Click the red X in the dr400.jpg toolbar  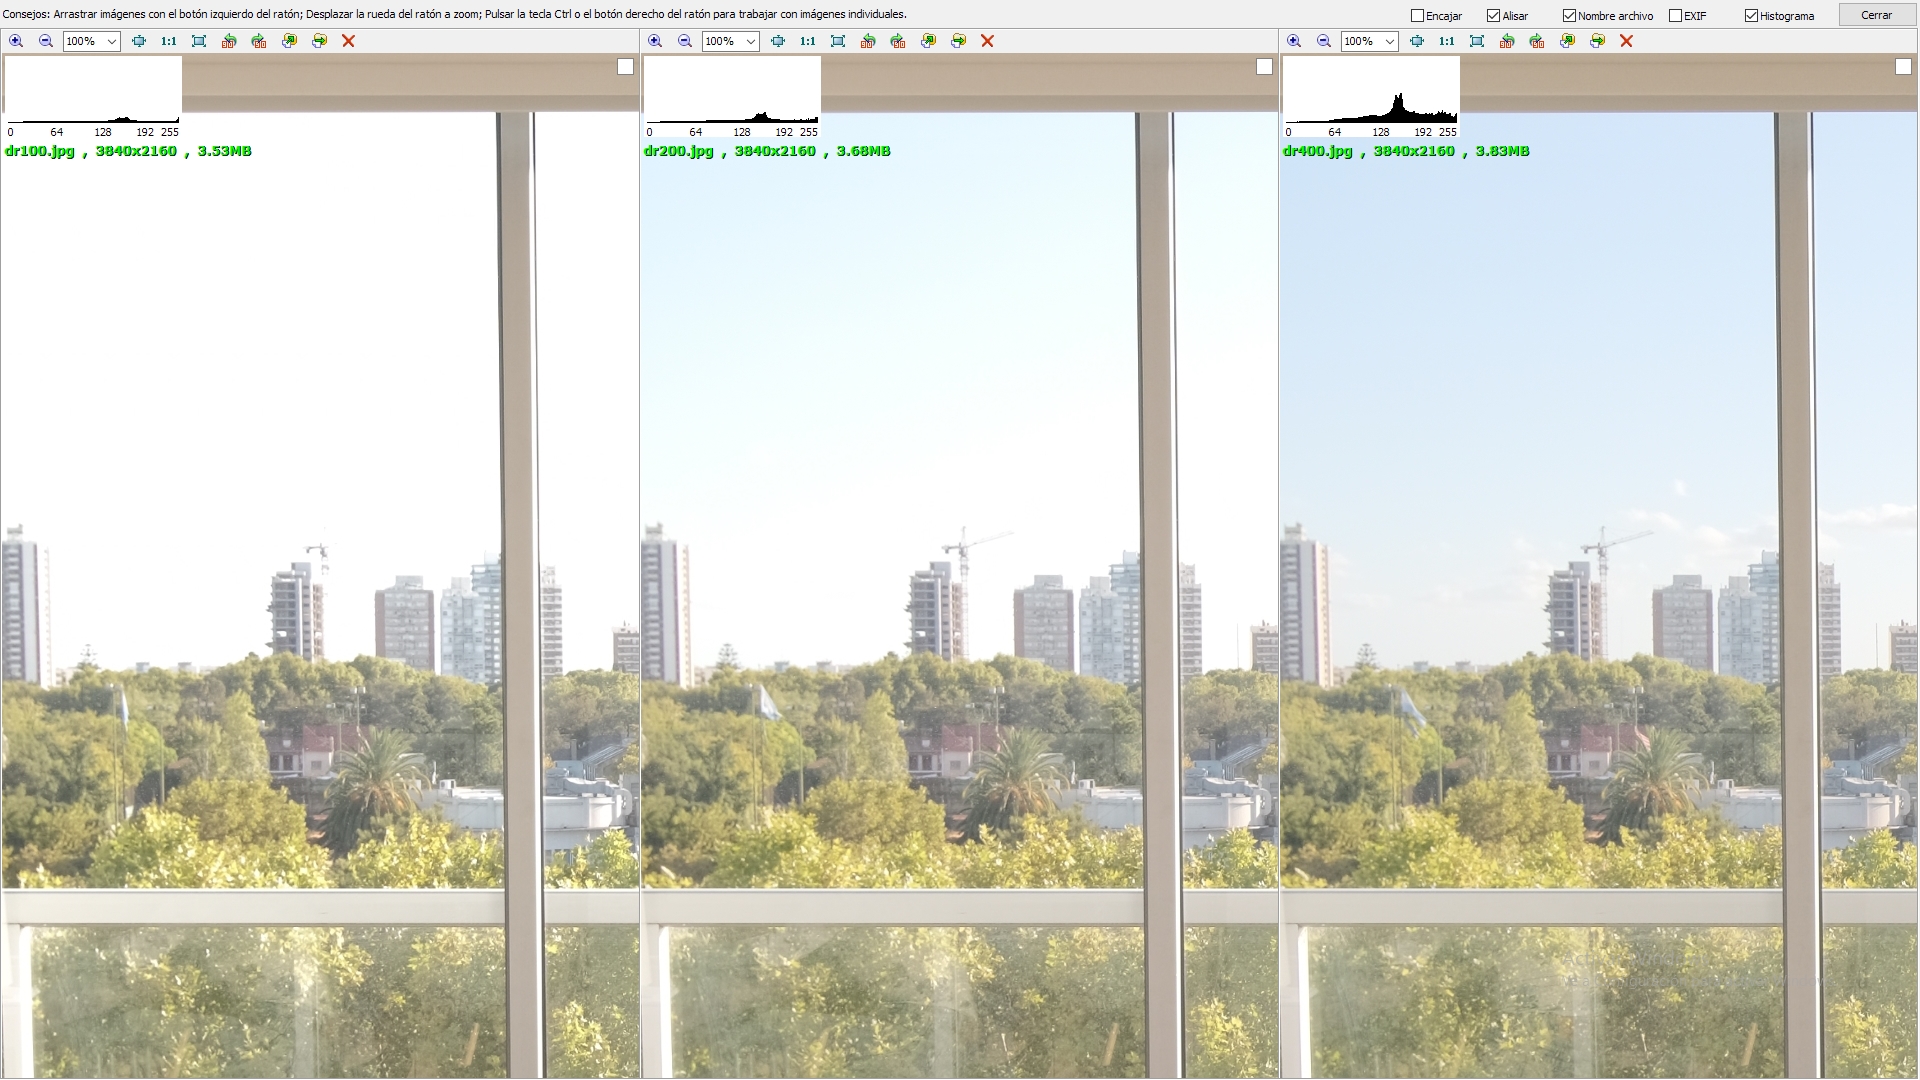[x=1626, y=41]
